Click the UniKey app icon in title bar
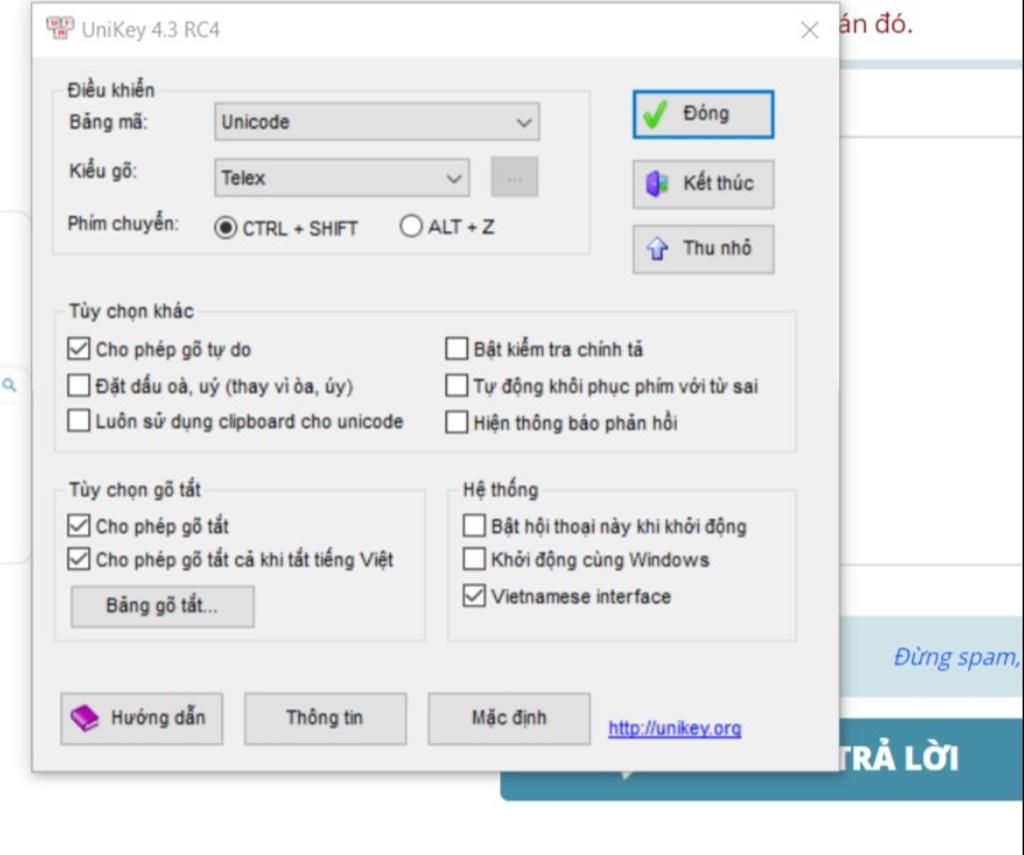The image size is (1024, 855). click(x=59, y=28)
